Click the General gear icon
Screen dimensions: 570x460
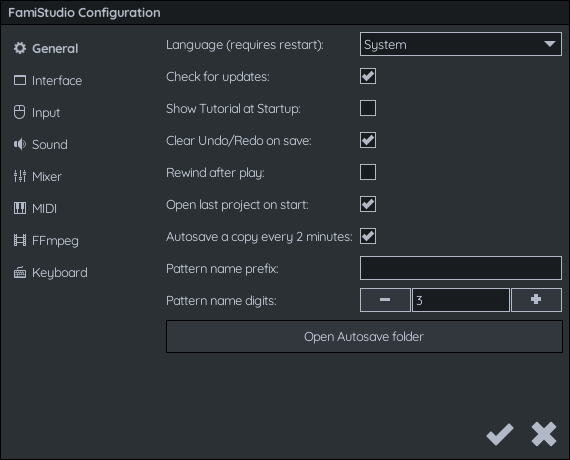click(x=20, y=48)
